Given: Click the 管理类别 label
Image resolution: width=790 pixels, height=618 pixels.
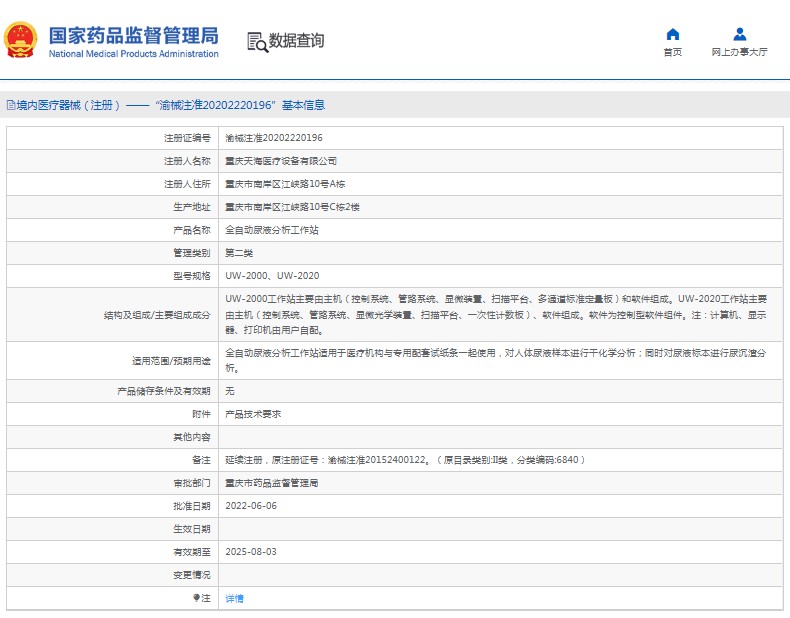Looking at the screenshot, I should 192,253.
